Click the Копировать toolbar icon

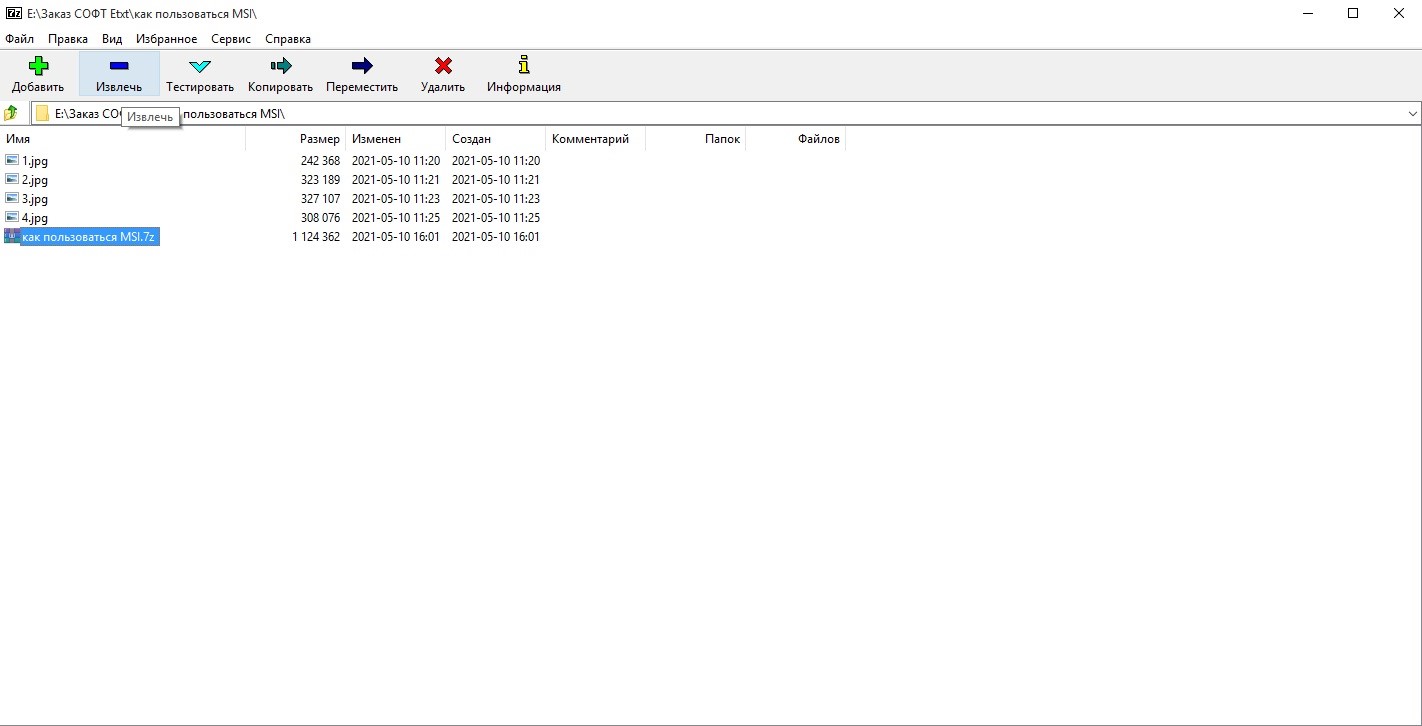[x=280, y=67]
